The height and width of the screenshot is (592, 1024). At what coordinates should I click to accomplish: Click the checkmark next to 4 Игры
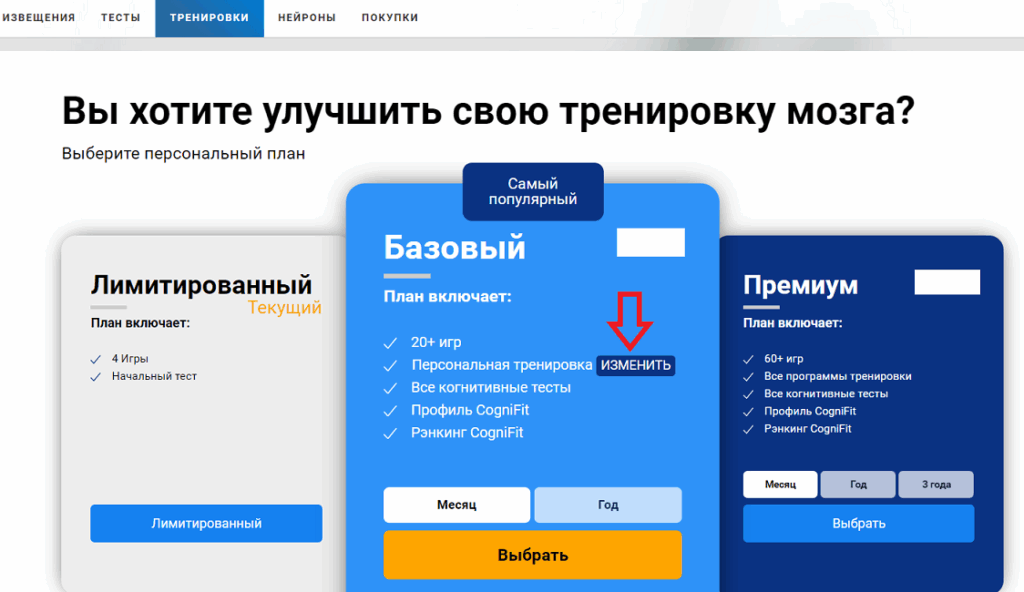pos(96,359)
